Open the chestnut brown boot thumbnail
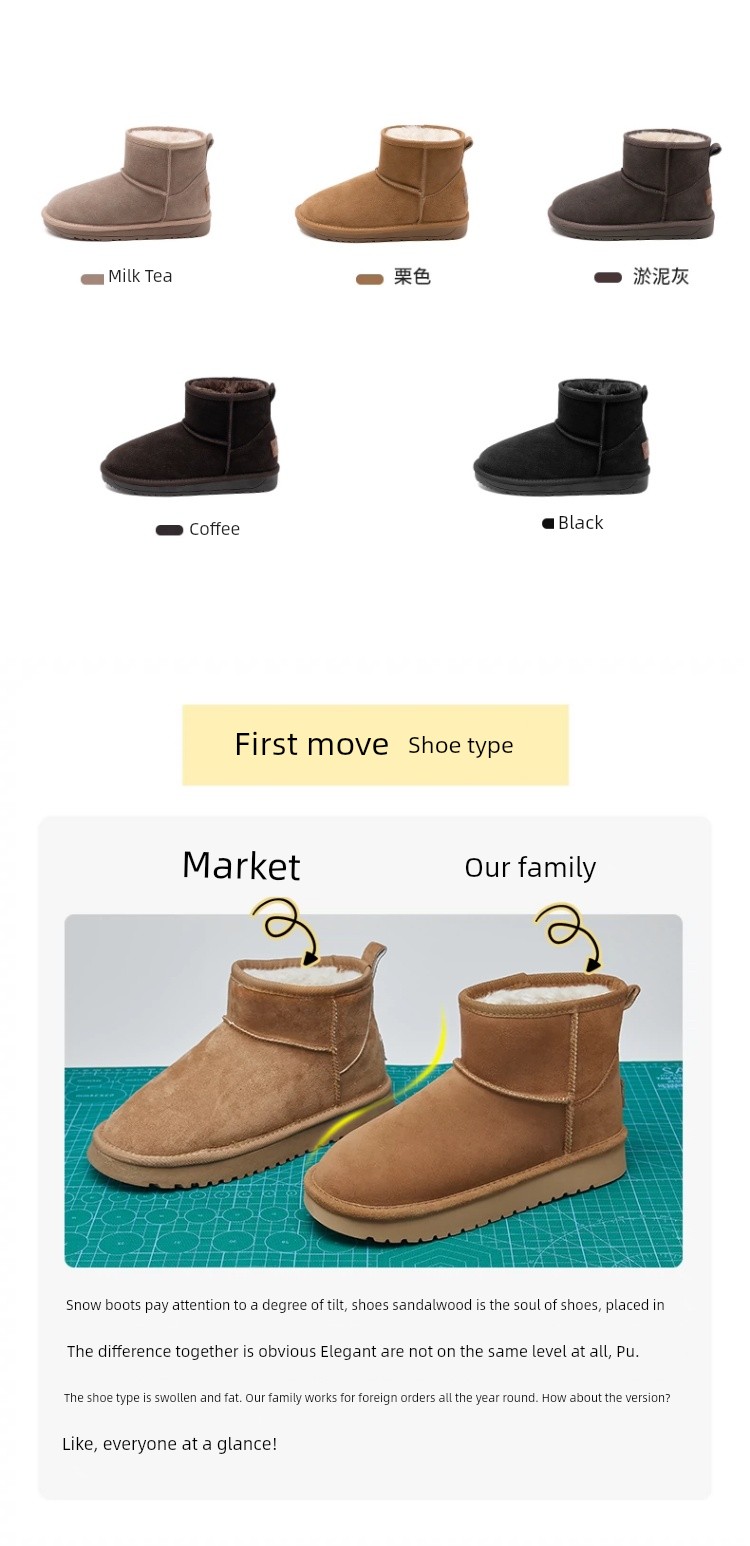 tap(383, 183)
